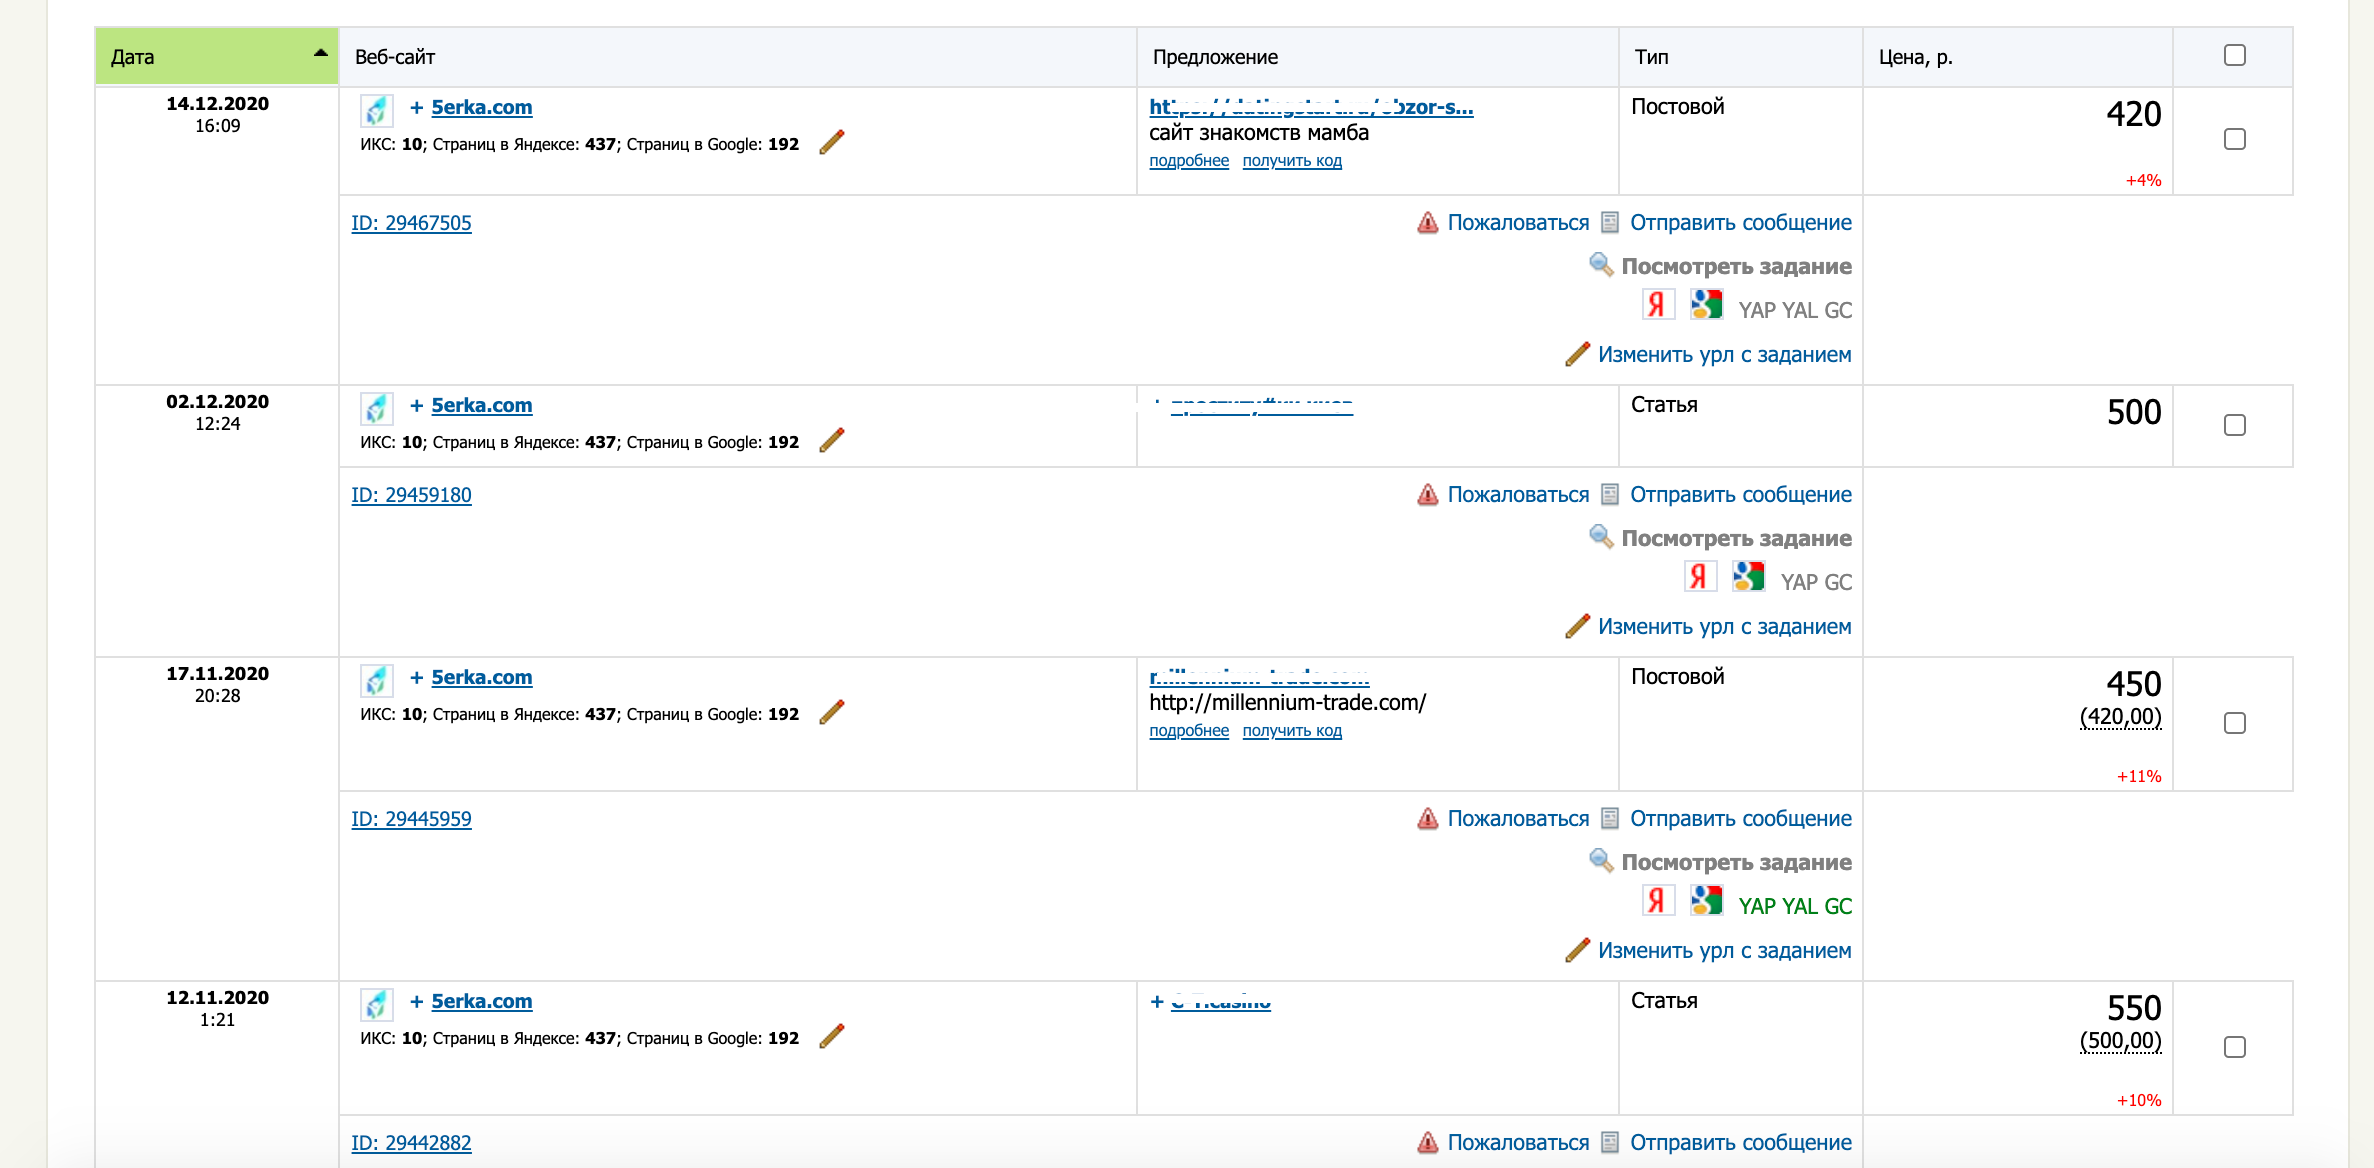This screenshot has height=1168, width=2374.
Task: Check the checkbox for the 420 price row
Action: point(2234,139)
